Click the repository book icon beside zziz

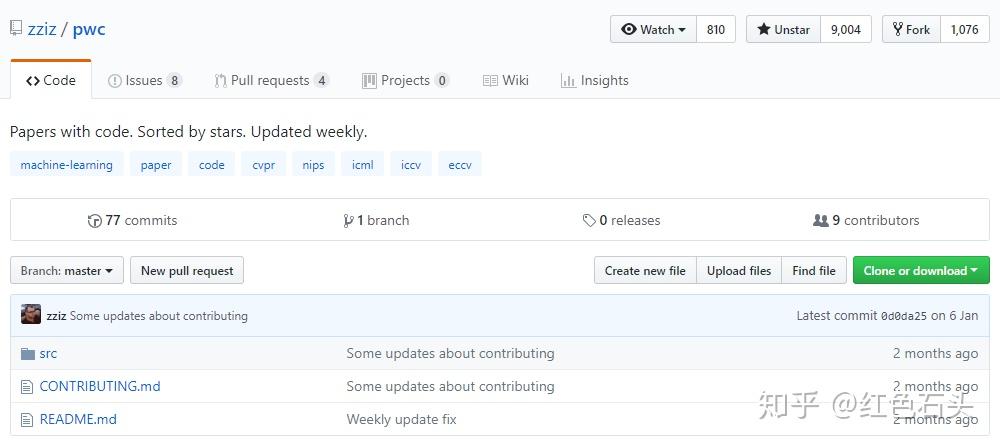click(x=16, y=29)
